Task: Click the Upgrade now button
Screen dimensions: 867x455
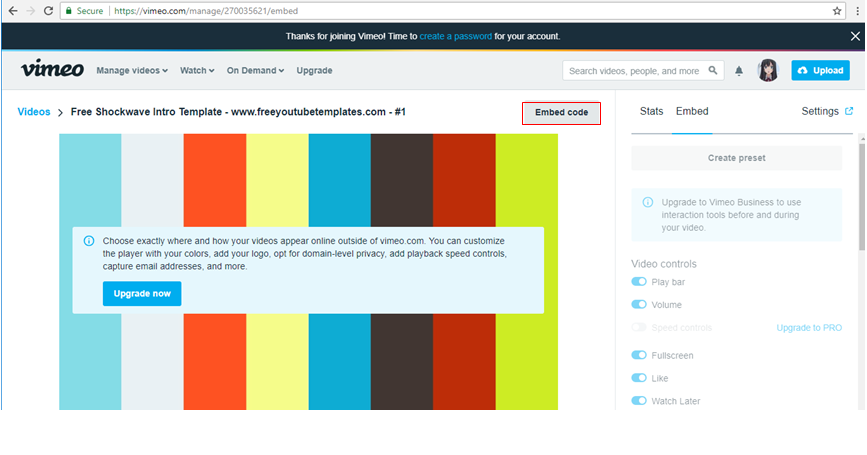Action: (x=142, y=294)
